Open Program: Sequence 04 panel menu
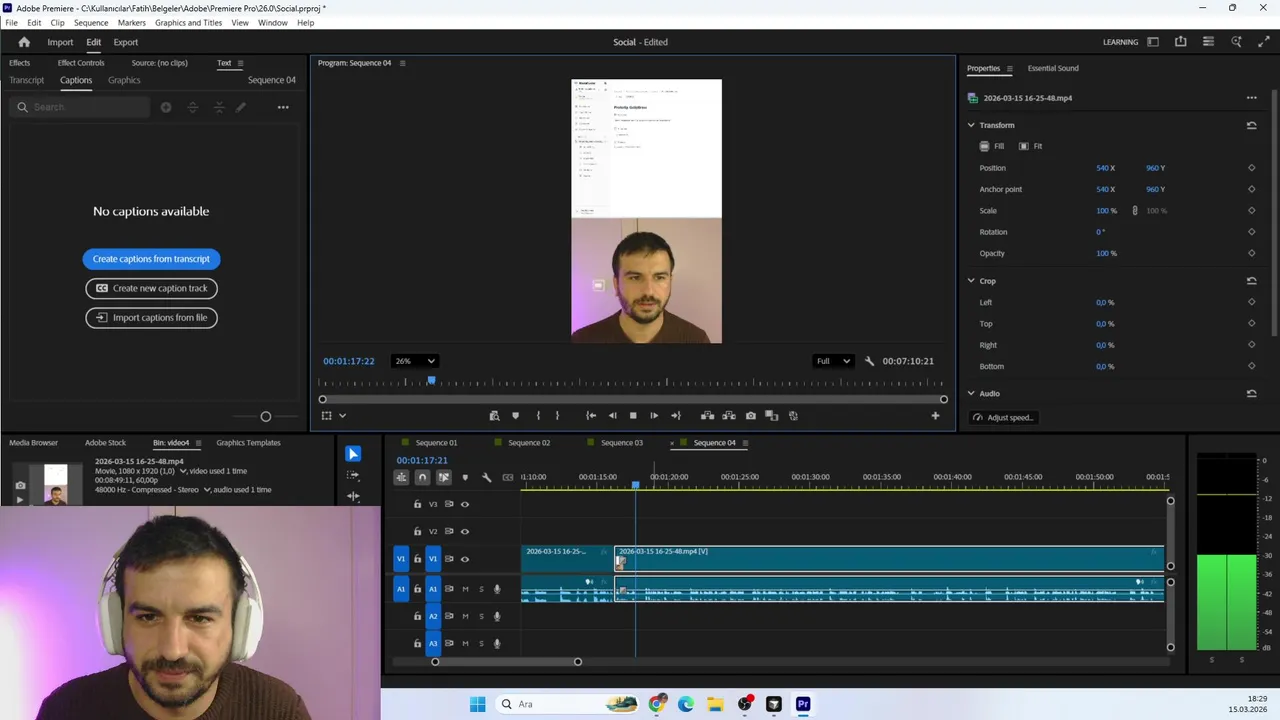The height and width of the screenshot is (720, 1280). point(402,63)
